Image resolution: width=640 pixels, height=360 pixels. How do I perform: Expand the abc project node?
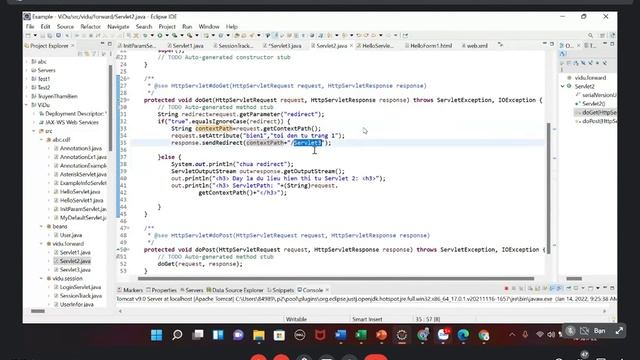(x=27, y=62)
